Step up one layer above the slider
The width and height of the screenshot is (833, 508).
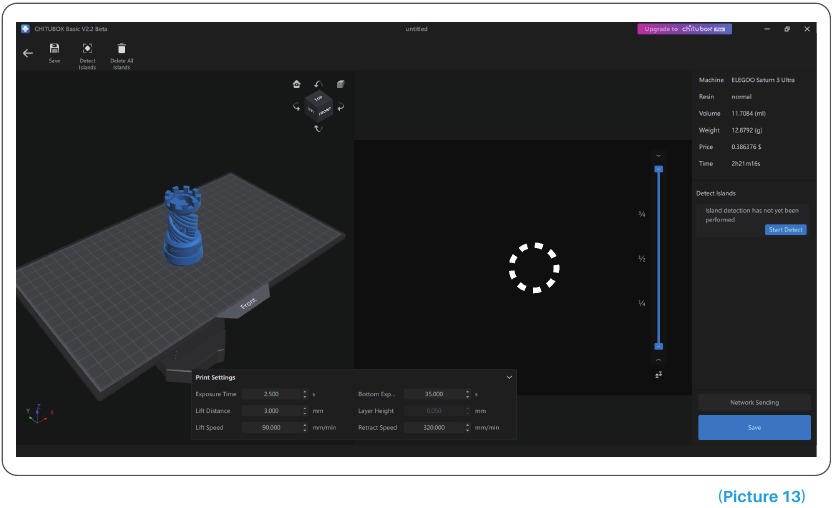(658, 156)
